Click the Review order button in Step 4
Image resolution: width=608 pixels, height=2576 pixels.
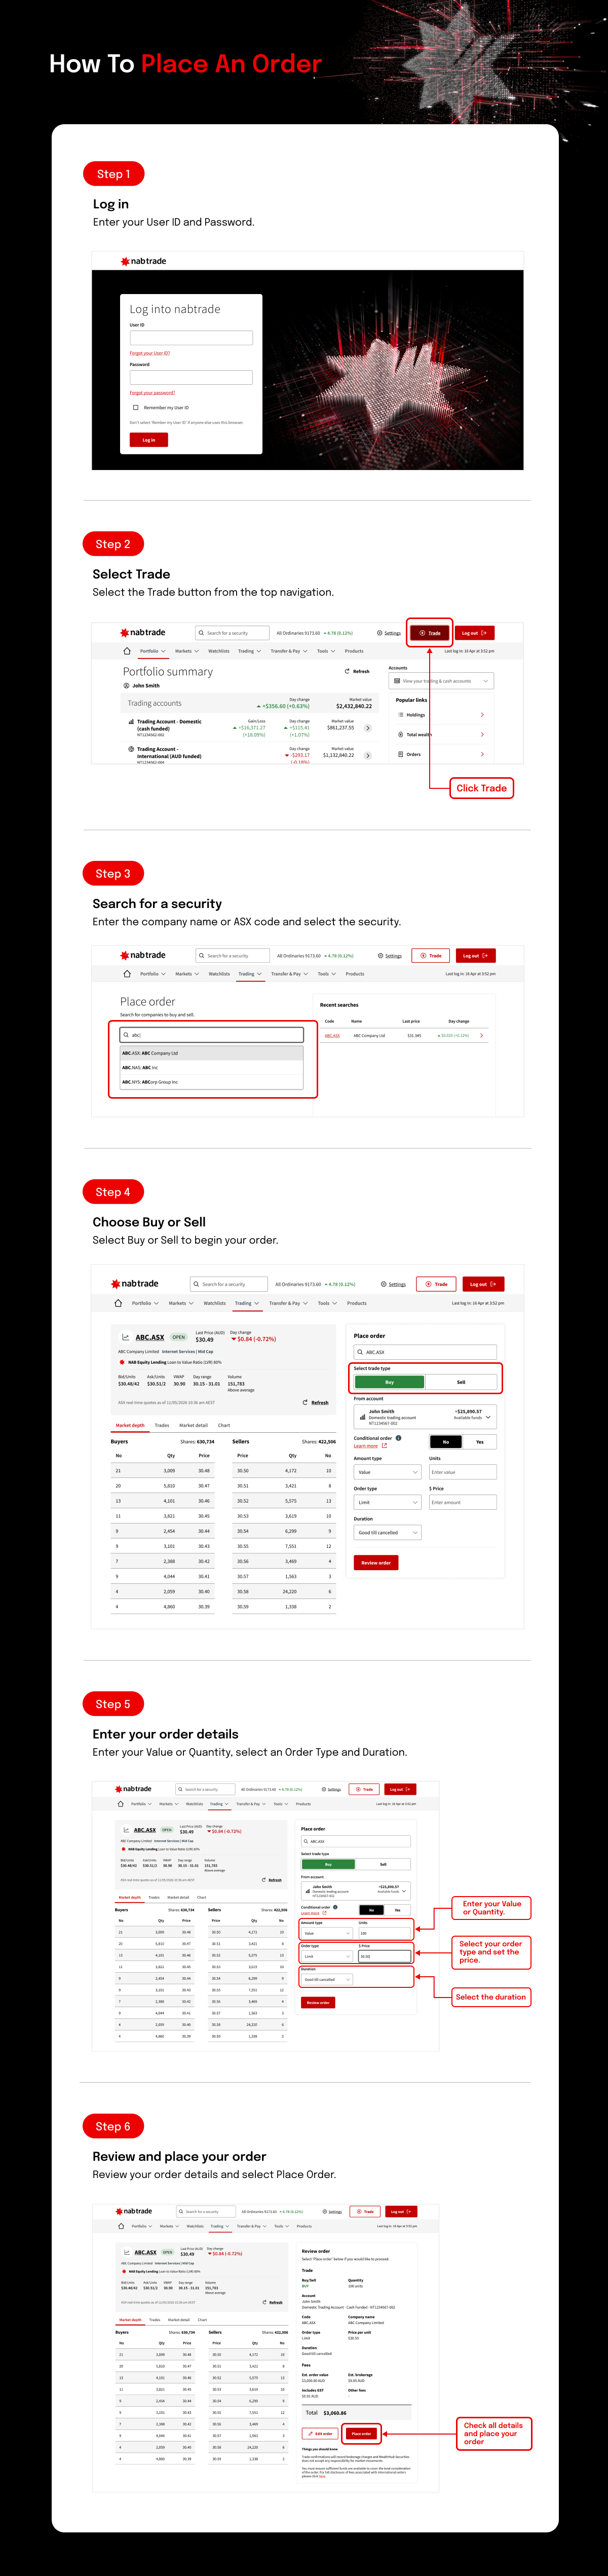(x=376, y=1562)
